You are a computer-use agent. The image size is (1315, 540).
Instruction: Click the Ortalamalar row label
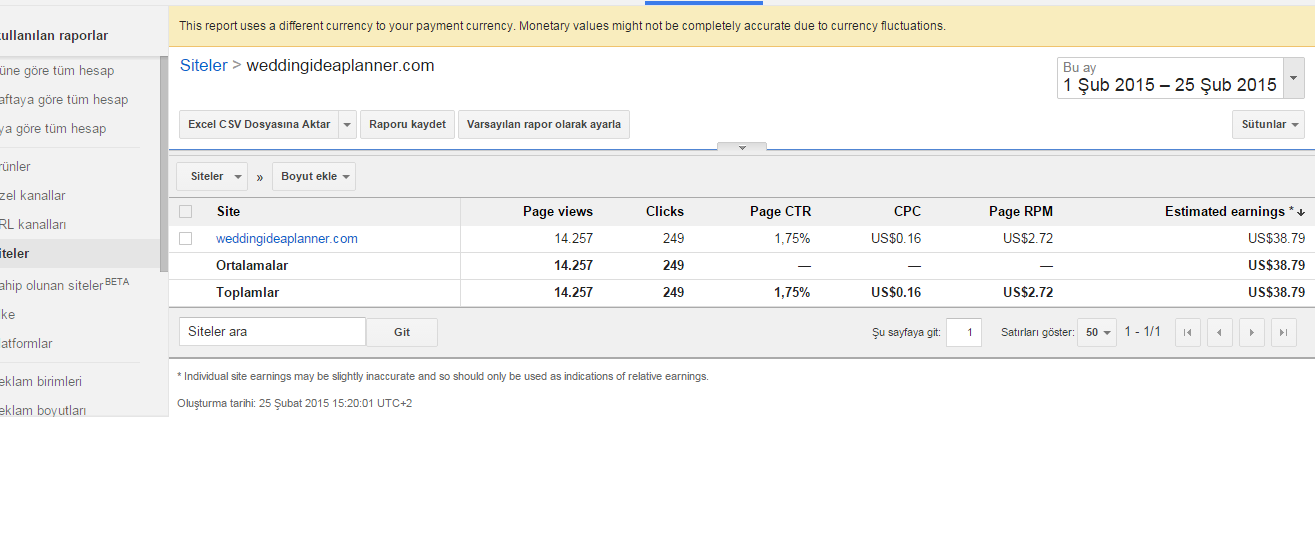[x=252, y=265]
